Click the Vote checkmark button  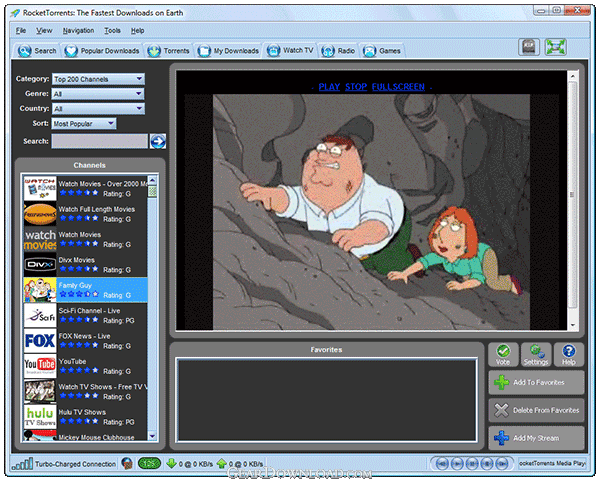pyautogui.click(x=503, y=355)
